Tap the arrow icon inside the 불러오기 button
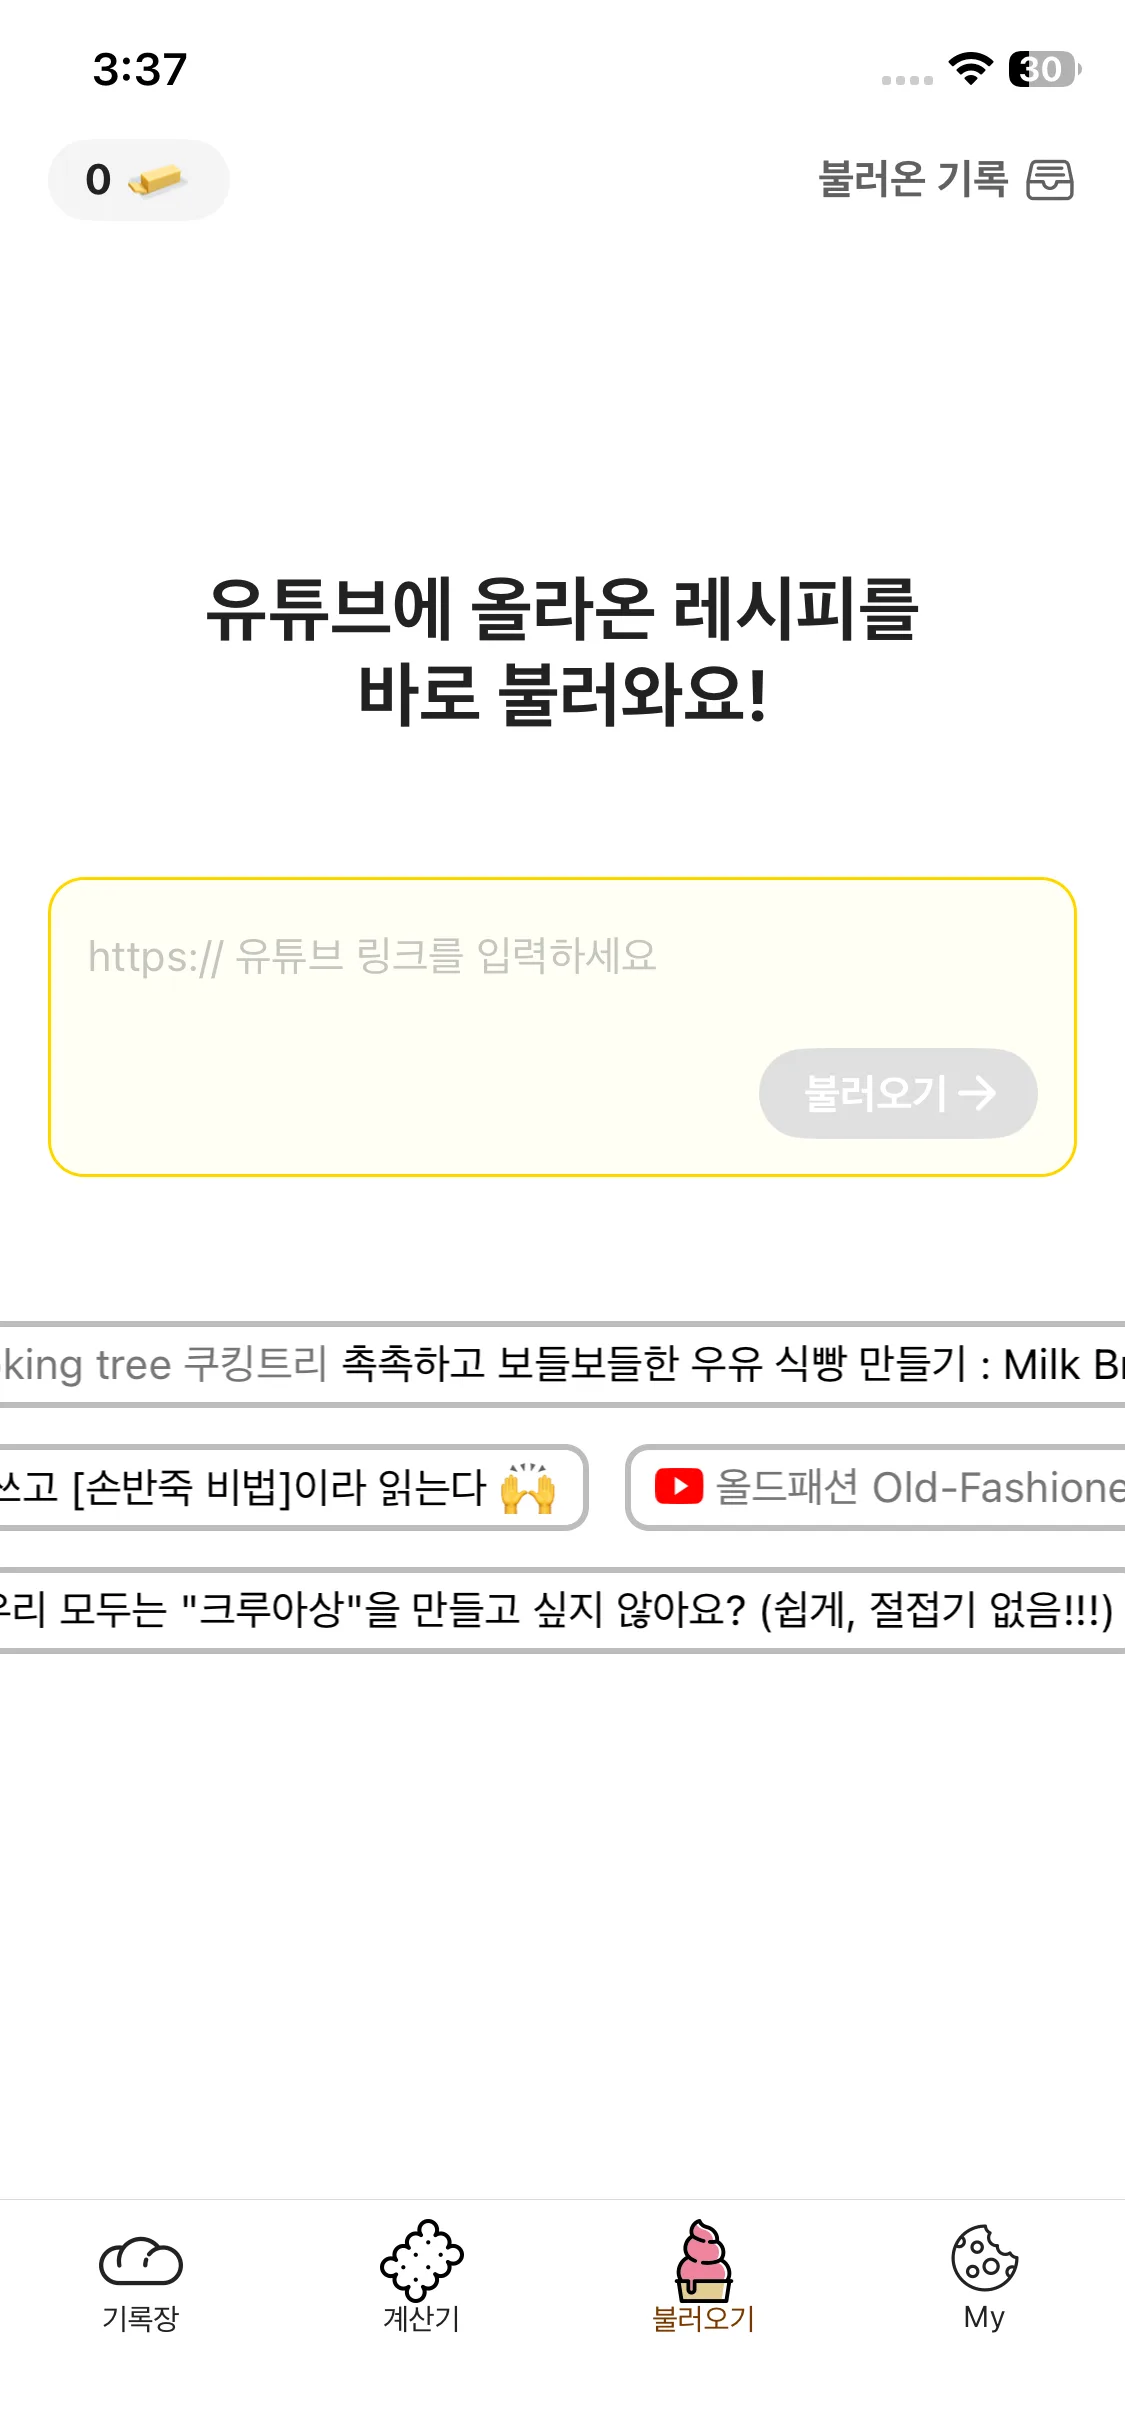 (x=978, y=1093)
